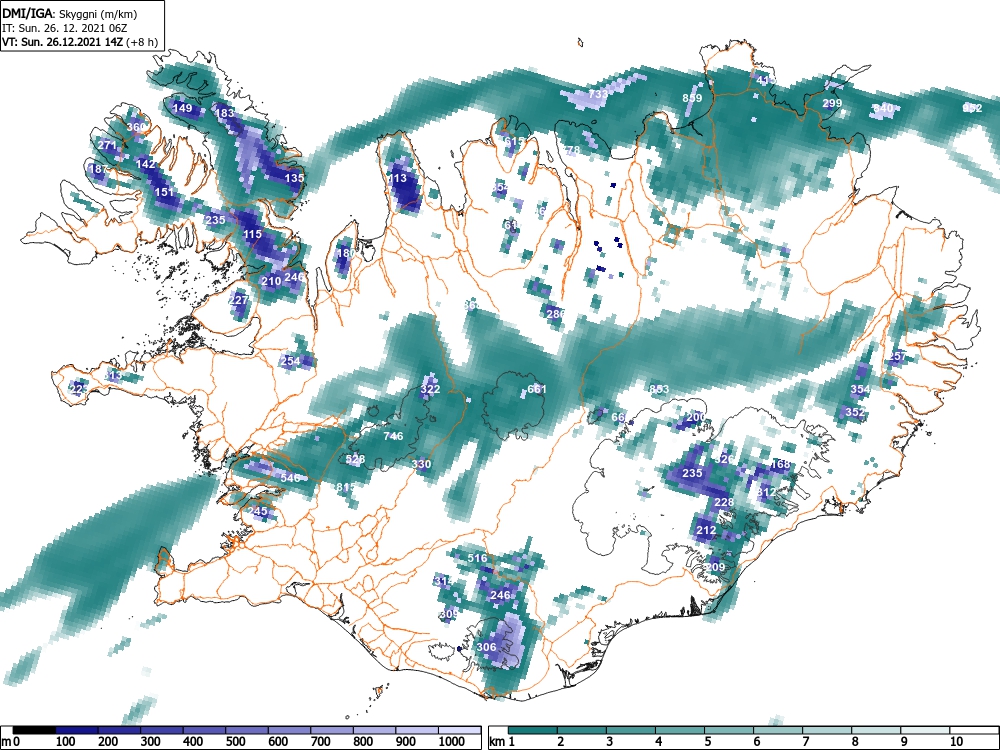The width and height of the screenshot is (1000, 750).
Task: Click the visibility value 322 on the map
Action: pyautogui.click(x=430, y=389)
